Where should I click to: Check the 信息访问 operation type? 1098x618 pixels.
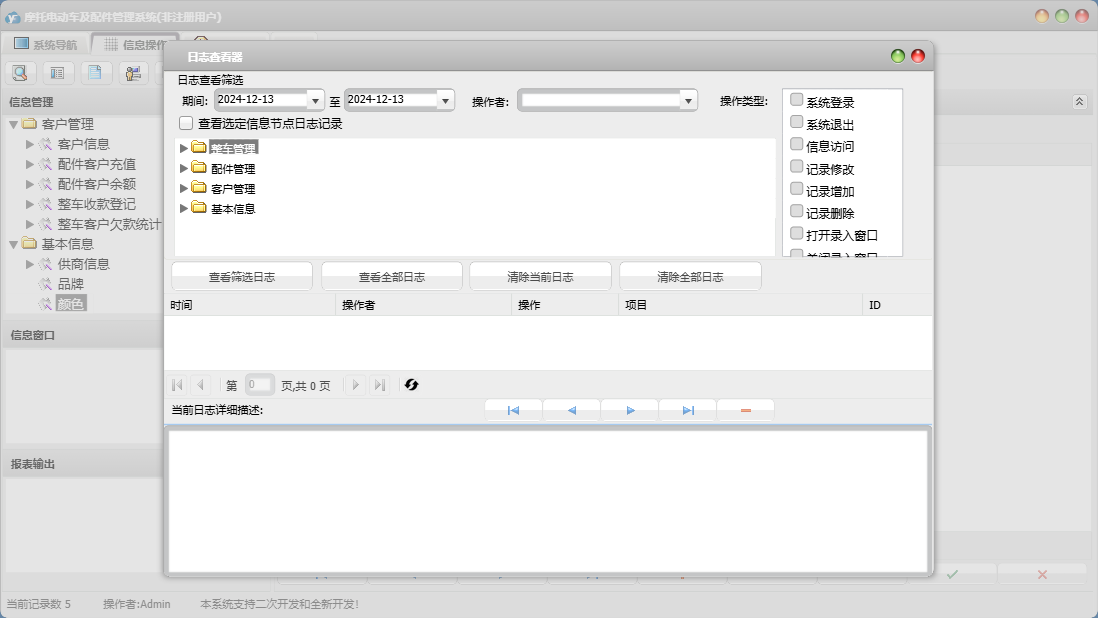pyautogui.click(x=796, y=144)
